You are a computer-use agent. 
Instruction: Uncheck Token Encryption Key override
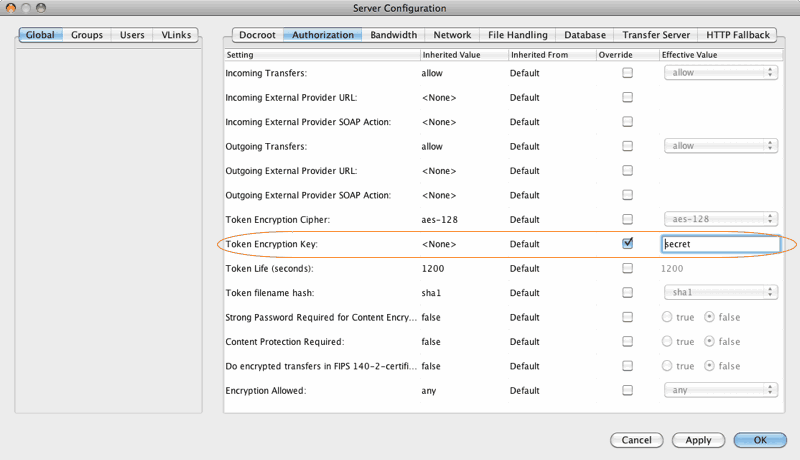pos(628,243)
